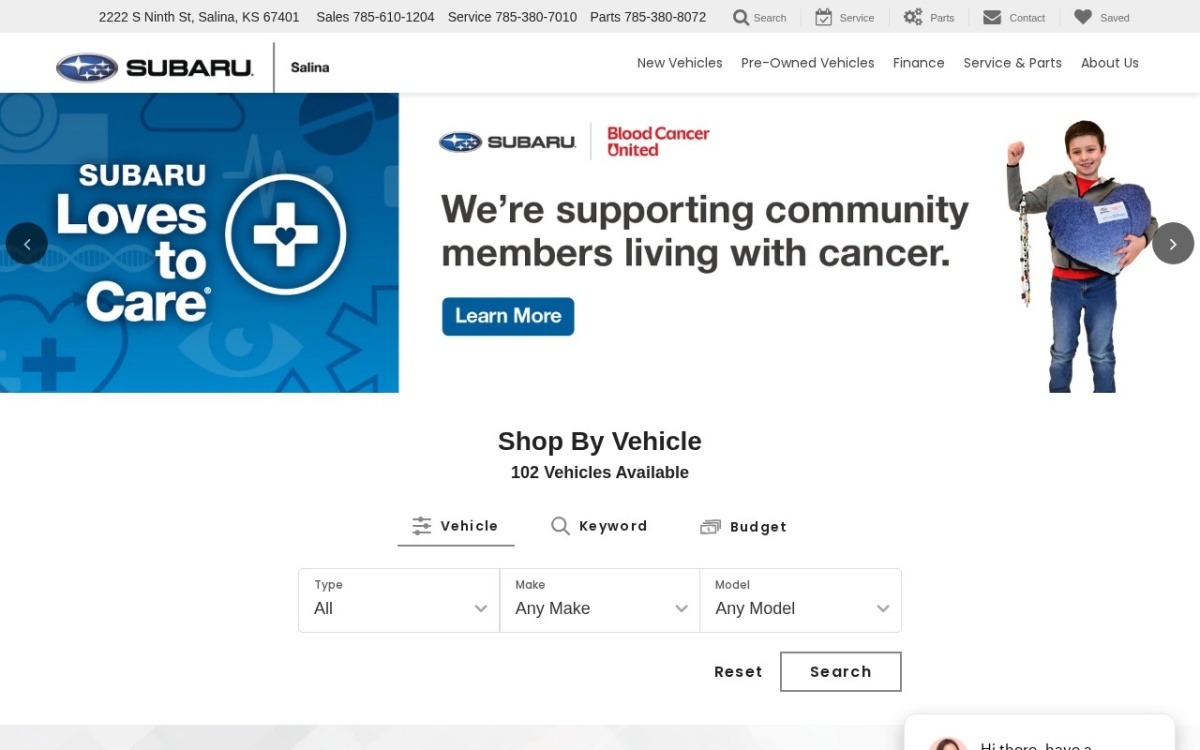Click the chat popup message "Hi there"
This screenshot has height=750, width=1200.
1036,745
